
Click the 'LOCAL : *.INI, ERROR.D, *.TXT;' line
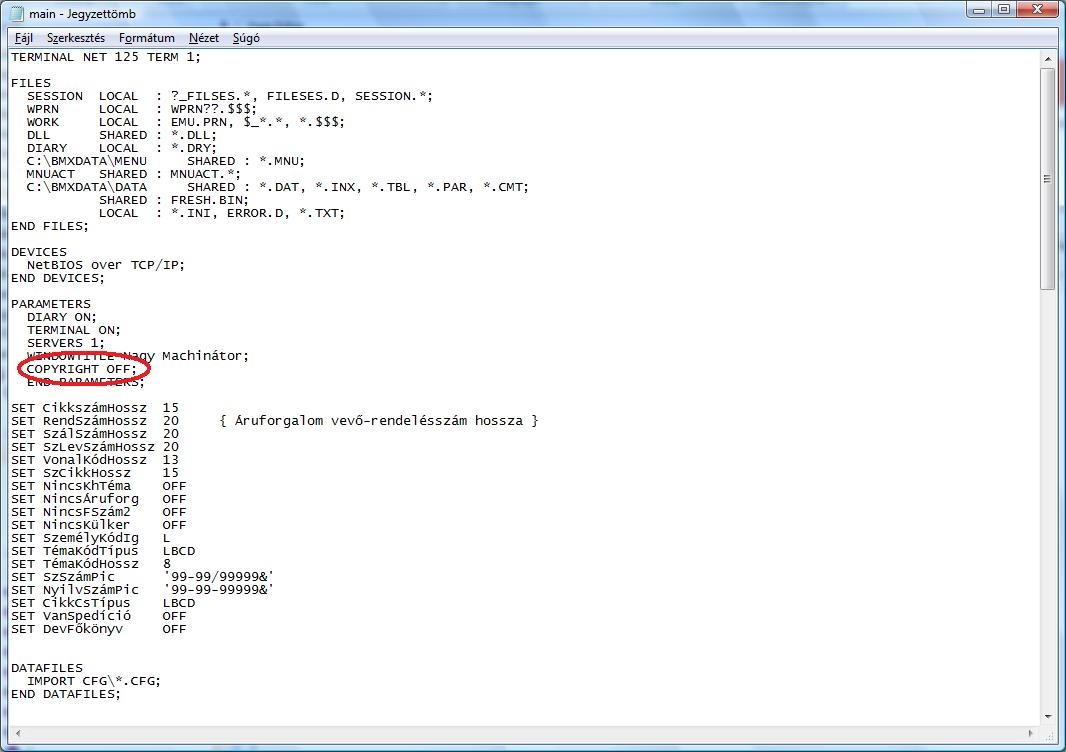[x=222, y=213]
